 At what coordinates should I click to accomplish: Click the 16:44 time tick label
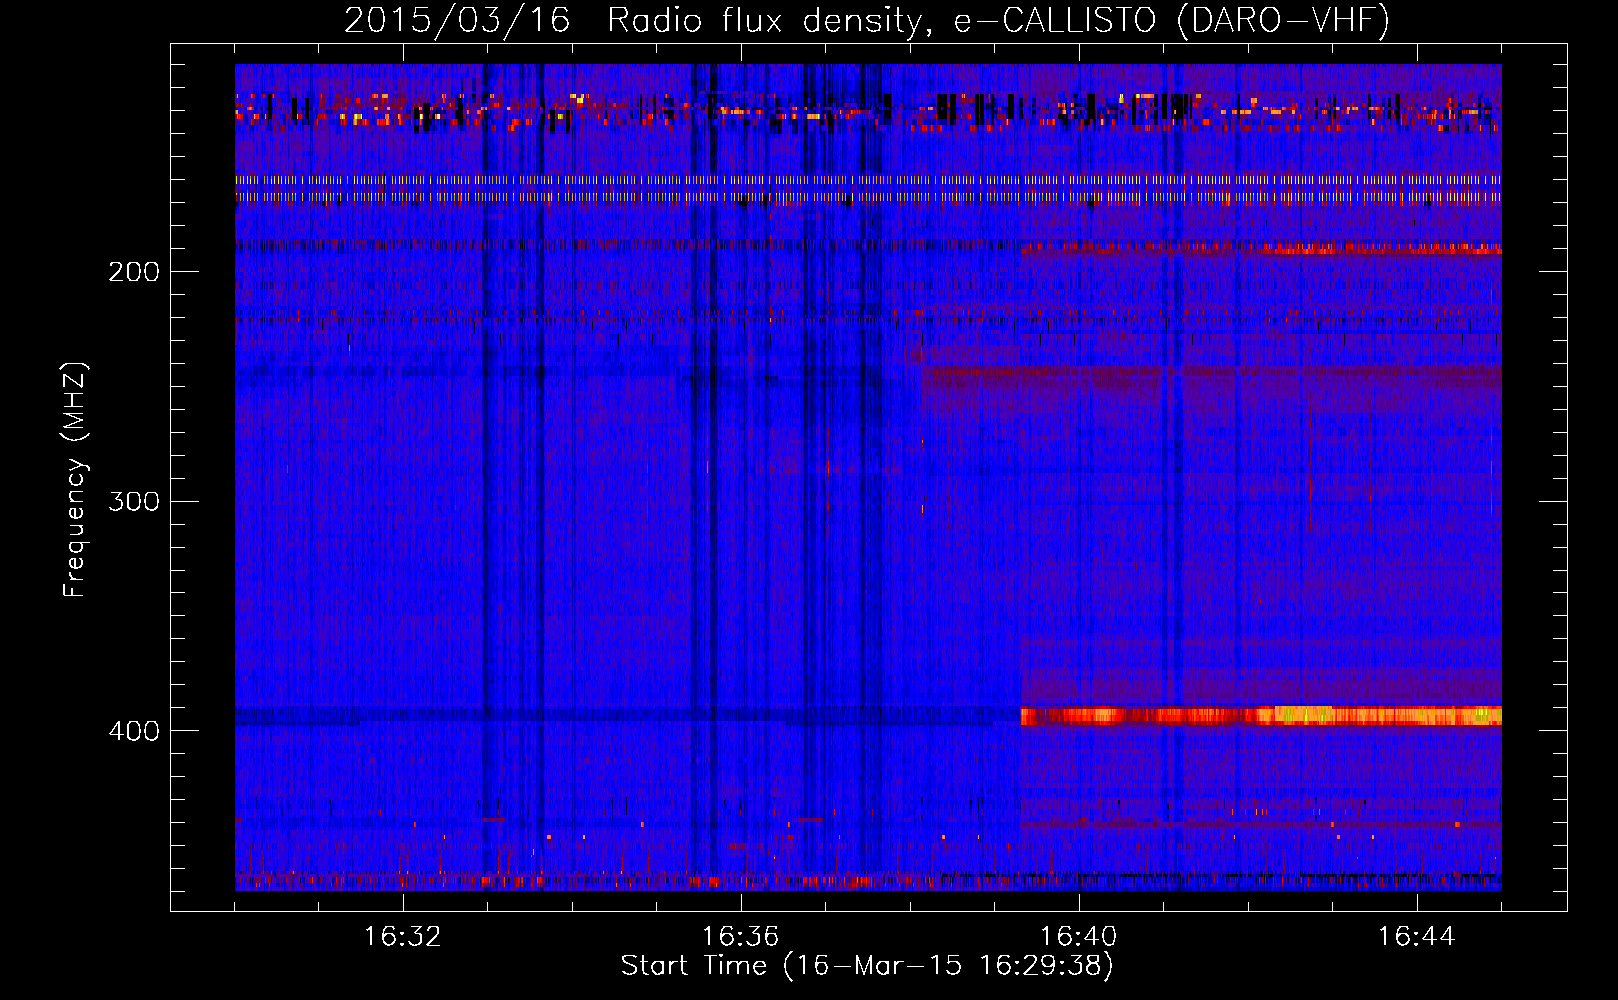(x=1417, y=936)
